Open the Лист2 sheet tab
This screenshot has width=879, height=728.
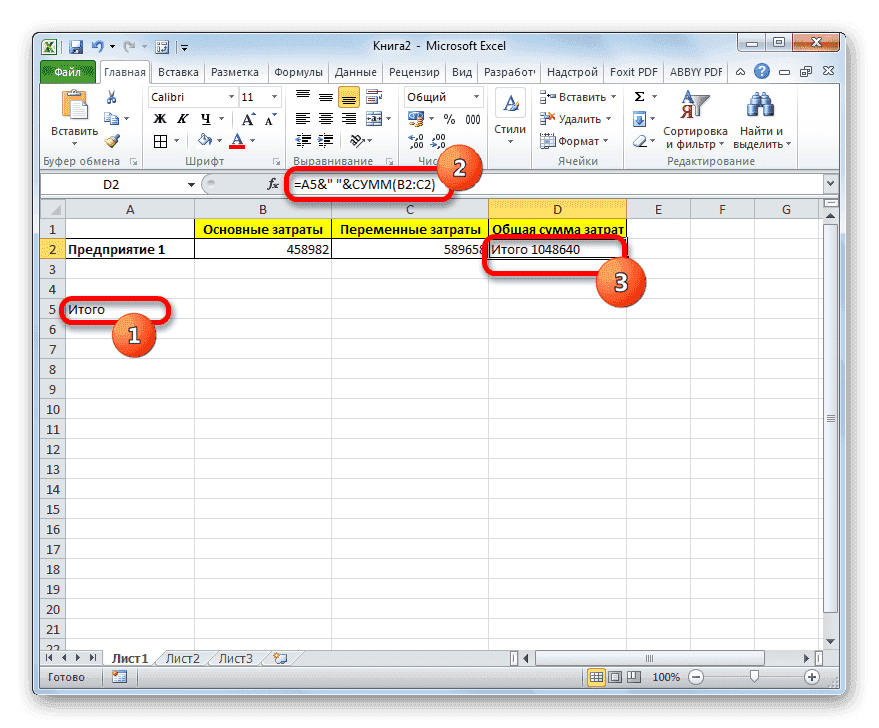point(182,658)
